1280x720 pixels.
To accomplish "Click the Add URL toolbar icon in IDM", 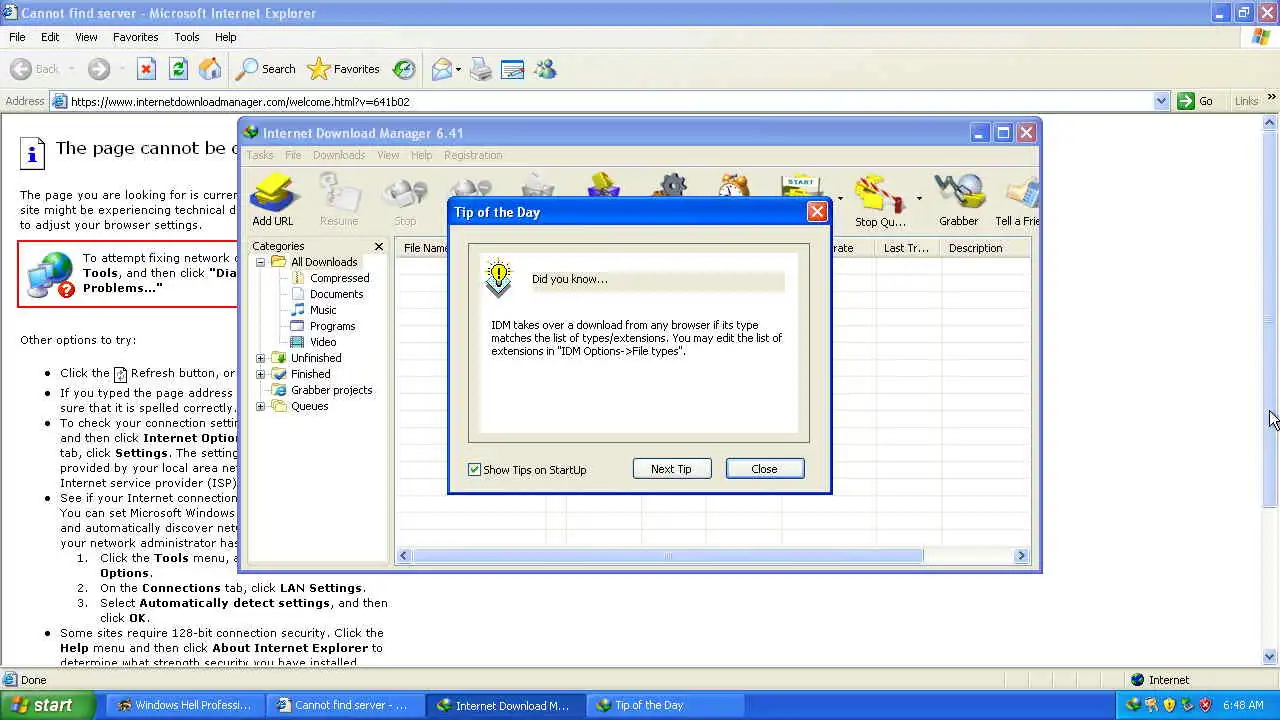I will (272, 200).
